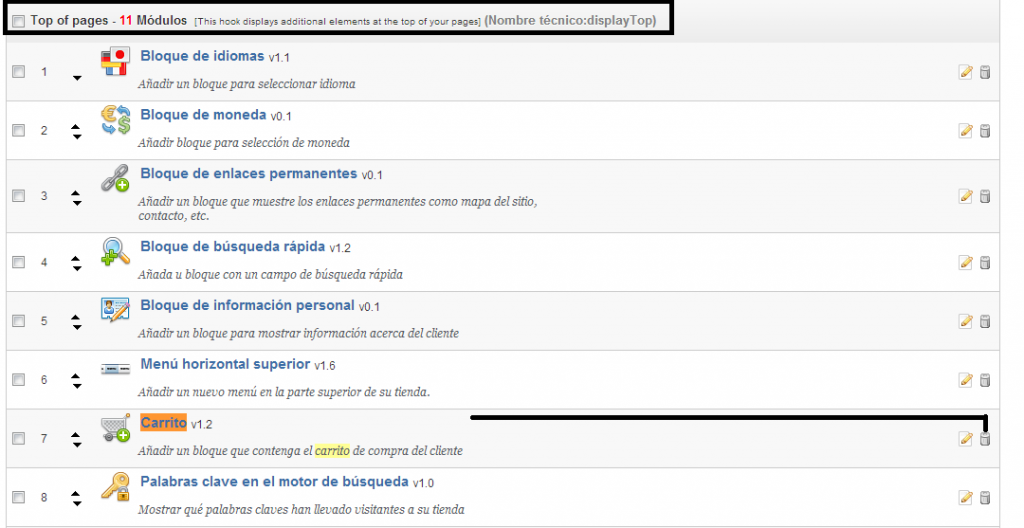Move Bloque de moneda up with arrow

coord(76,126)
